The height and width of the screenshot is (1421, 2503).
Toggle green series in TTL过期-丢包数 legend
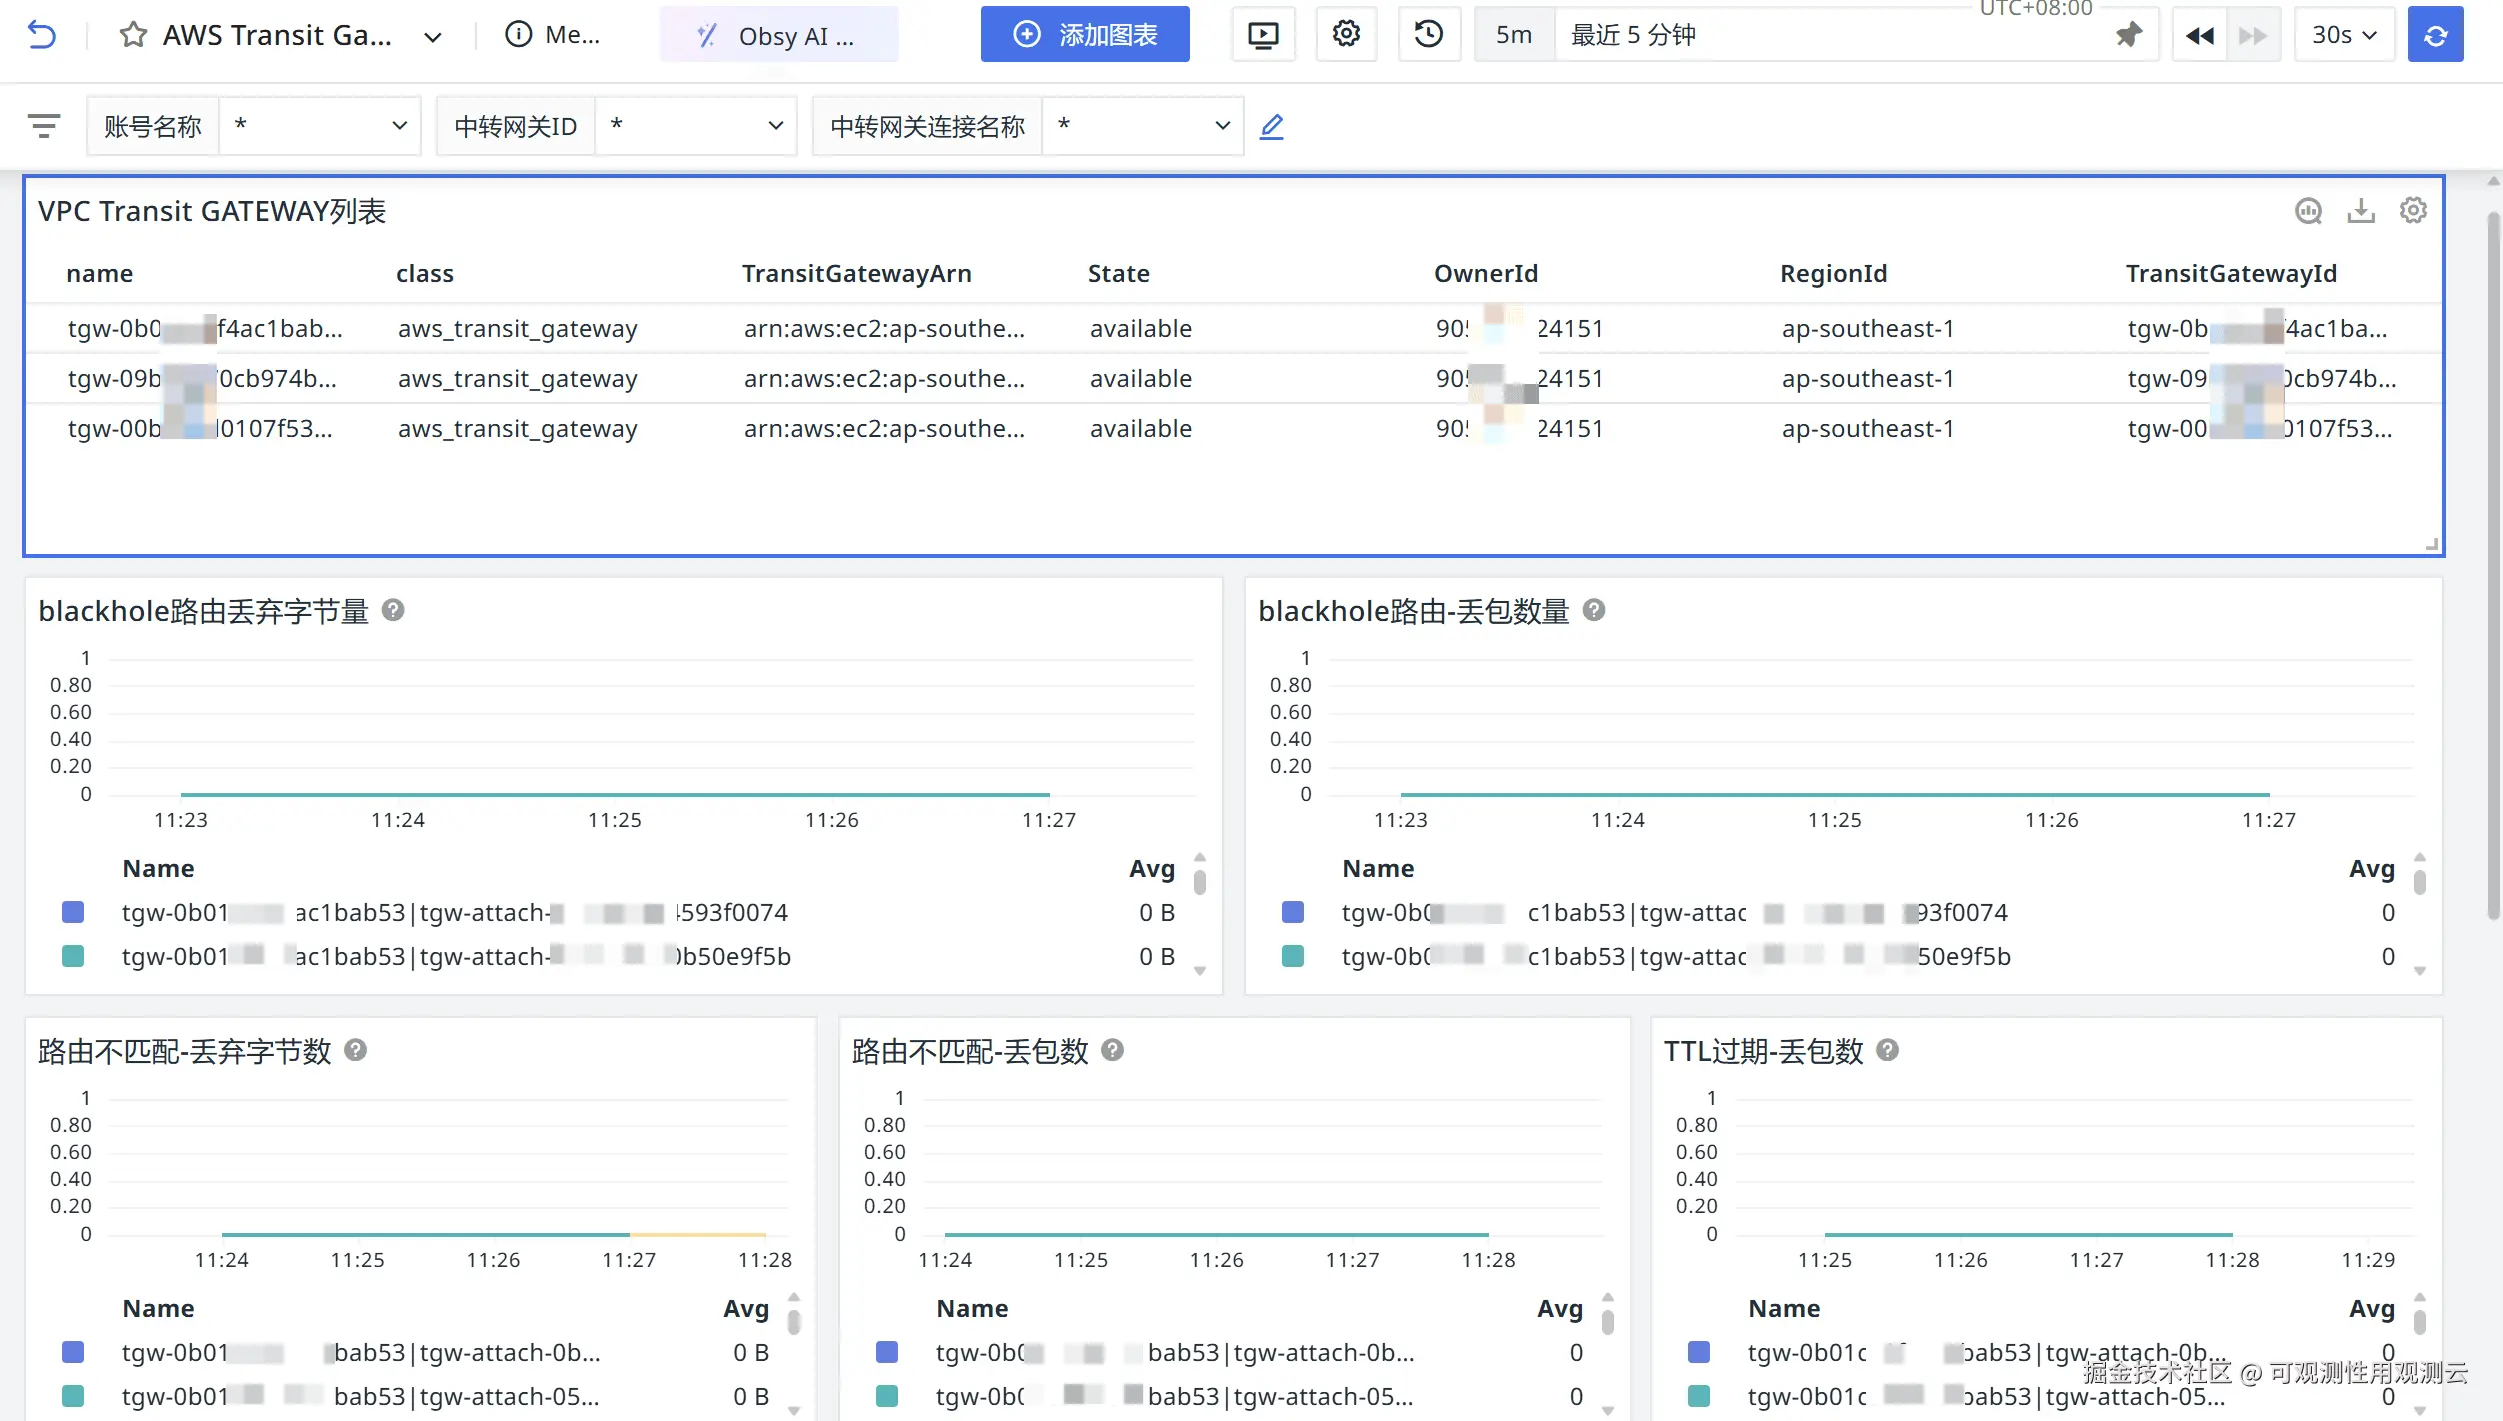click(1699, 1396)
